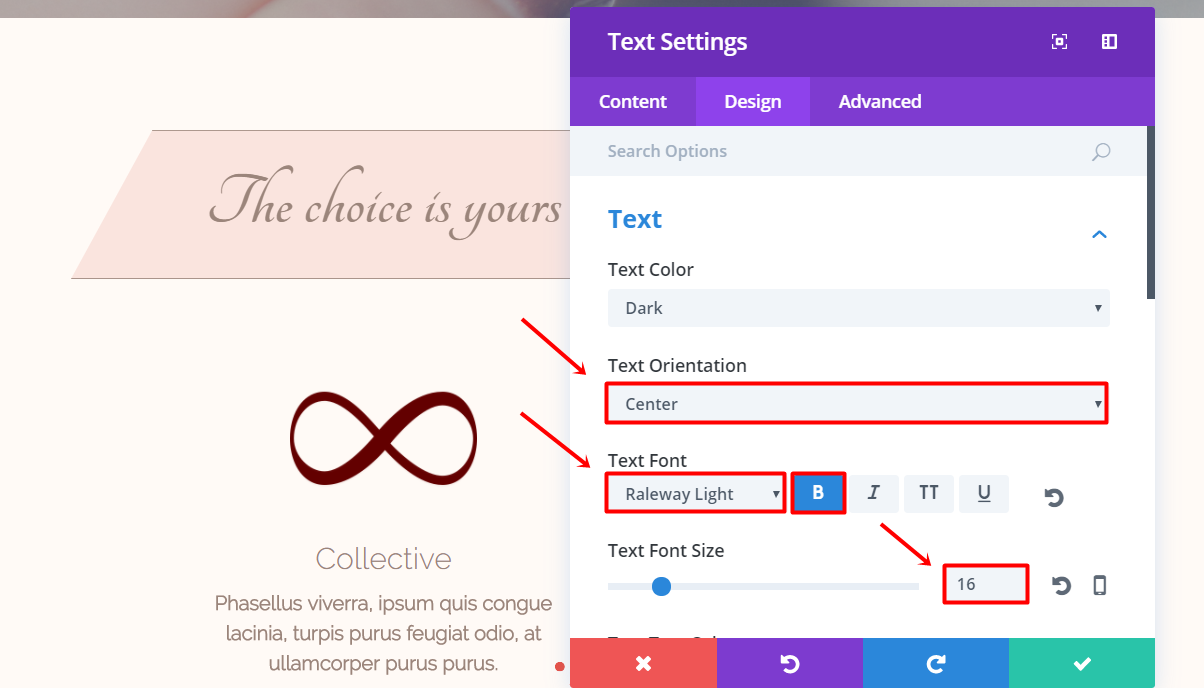Viewport: 1204px width, 688px height.
Task: Toggle Italic font style
Action: pyautogui.click(x=874, y=493)
